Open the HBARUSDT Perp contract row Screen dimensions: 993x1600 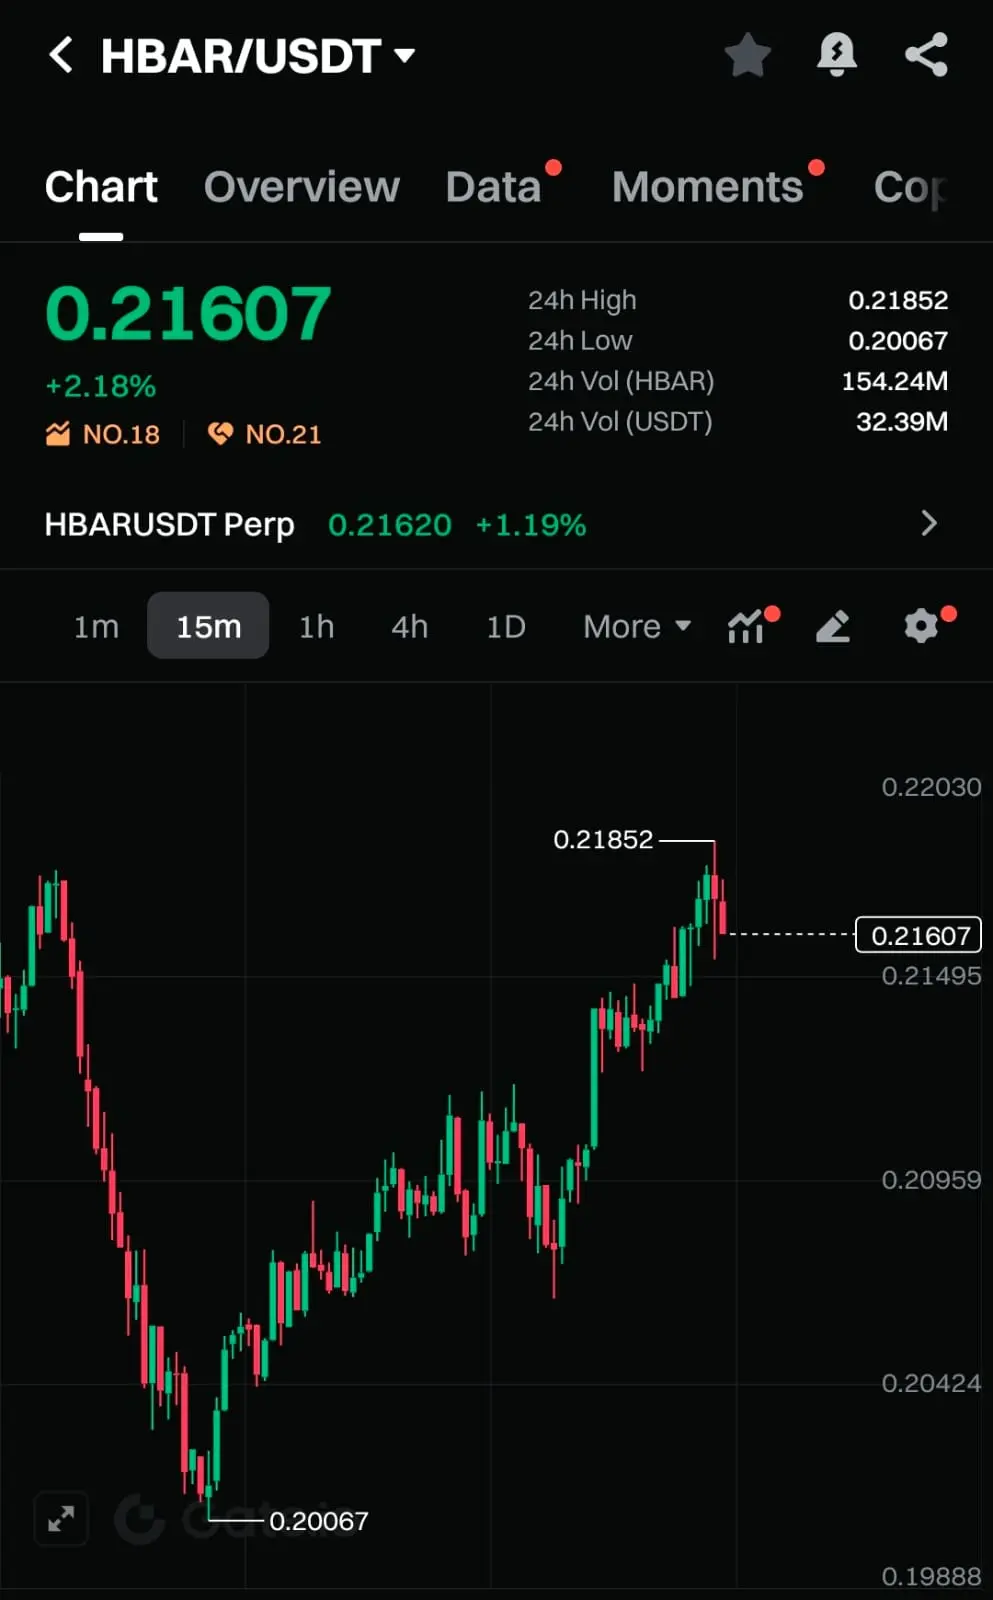[496, 524]
